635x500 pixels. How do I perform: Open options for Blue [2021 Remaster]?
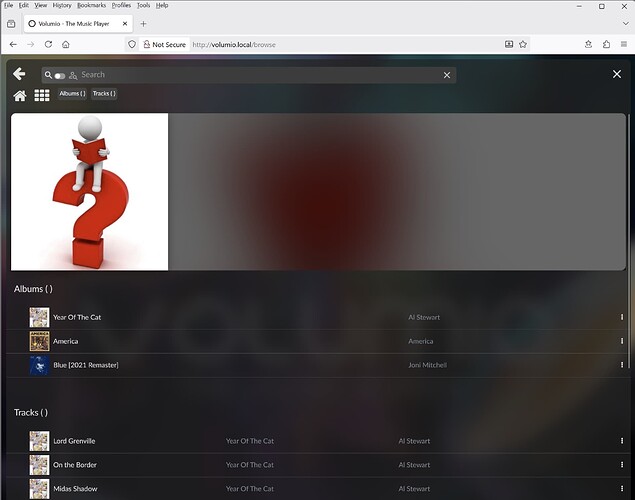click(x=621, y=365)
